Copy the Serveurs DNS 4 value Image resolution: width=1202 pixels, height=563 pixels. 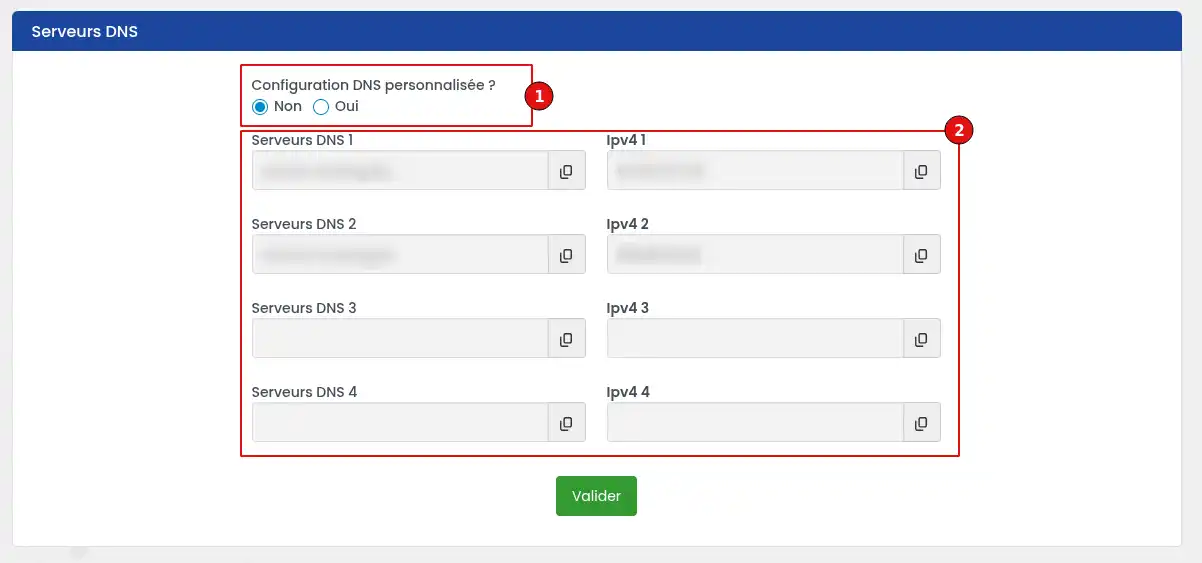click(x=566, y=423)
